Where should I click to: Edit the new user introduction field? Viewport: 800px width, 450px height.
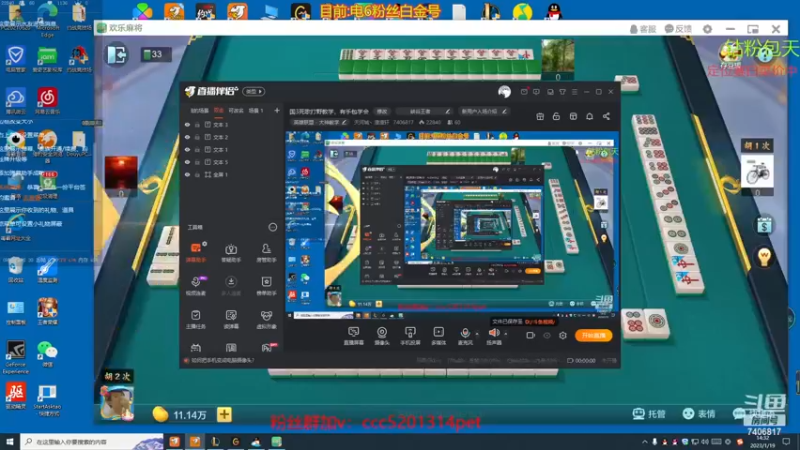coord(483,111)
